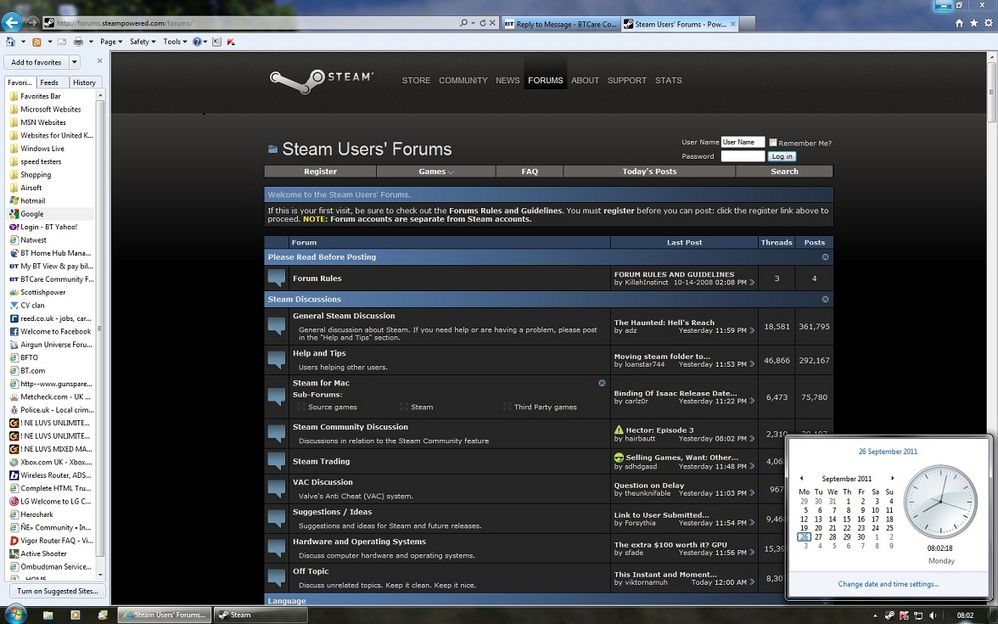Screen dimensions: 998x624
Task: Open the Games dropdown in forum navigation
Action: coord(434,171)
